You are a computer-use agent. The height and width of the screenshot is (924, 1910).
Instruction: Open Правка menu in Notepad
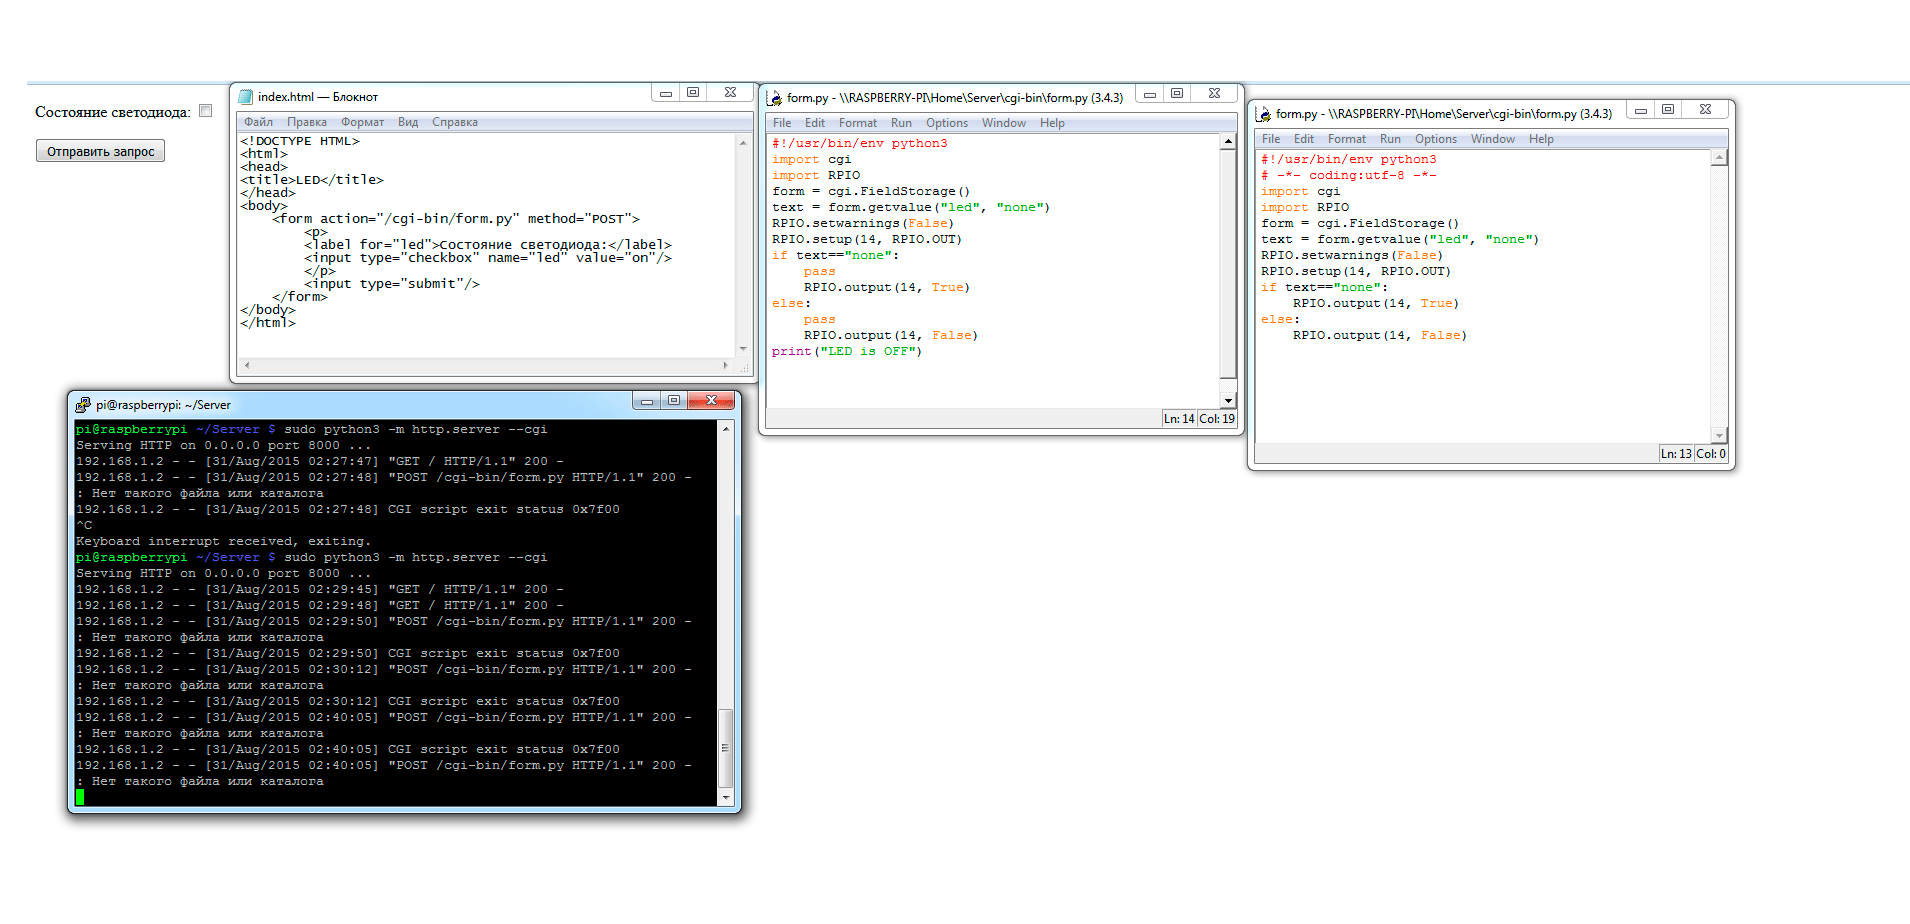[x=307, y=122]
